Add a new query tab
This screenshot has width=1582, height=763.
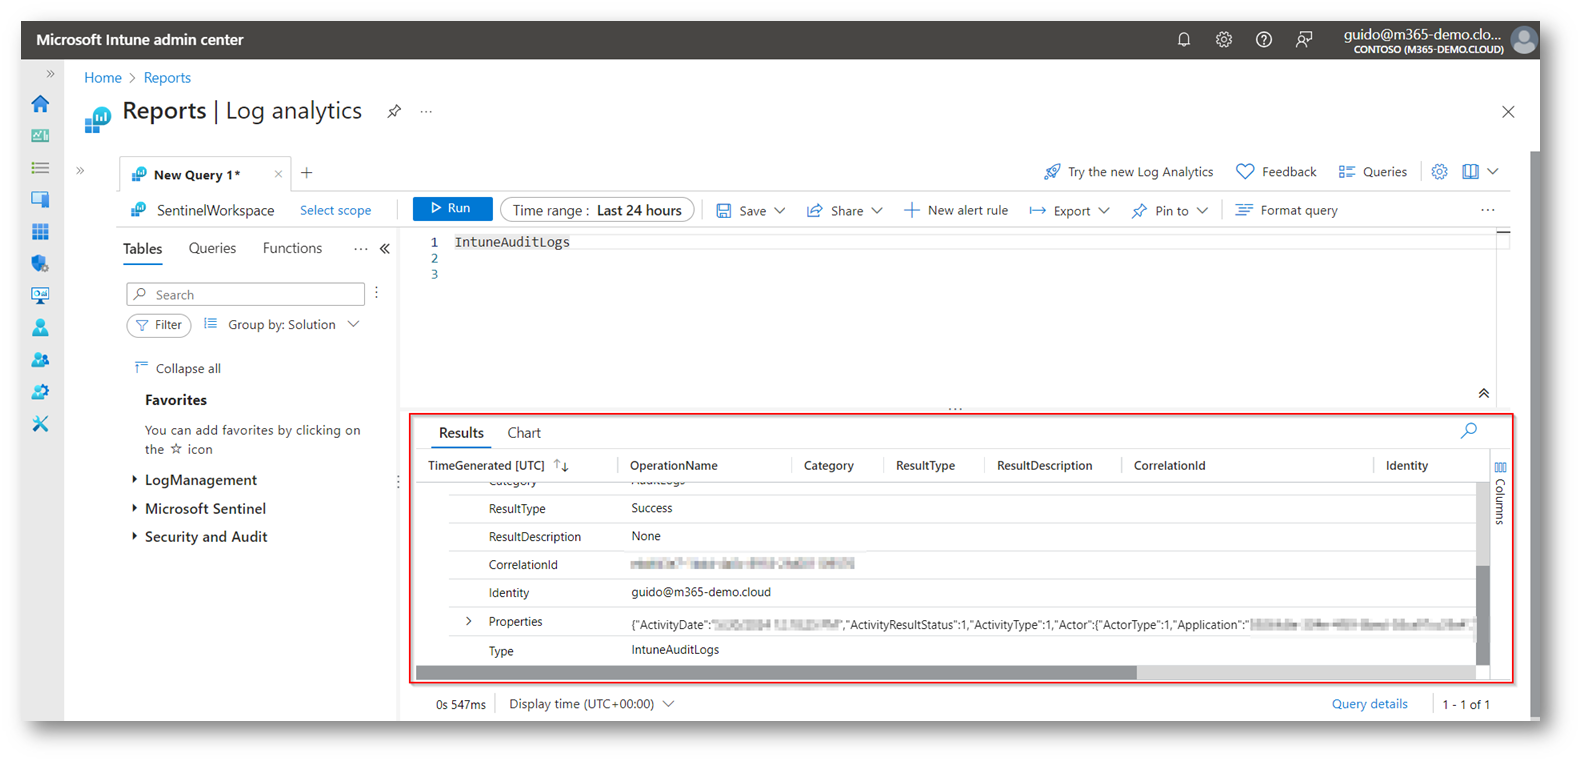tap(307, 173)
